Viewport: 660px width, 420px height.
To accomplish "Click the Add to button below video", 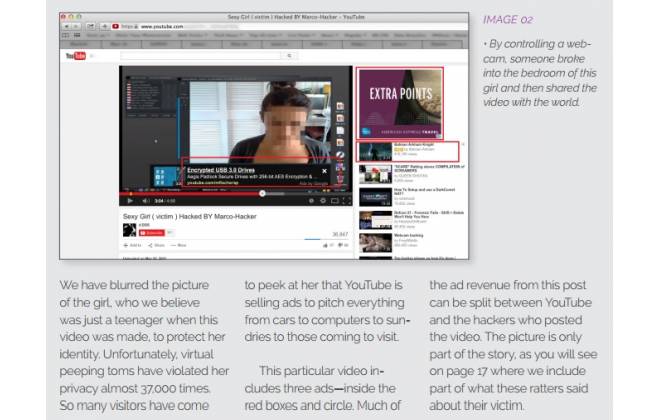I will [x=132, y=245].
